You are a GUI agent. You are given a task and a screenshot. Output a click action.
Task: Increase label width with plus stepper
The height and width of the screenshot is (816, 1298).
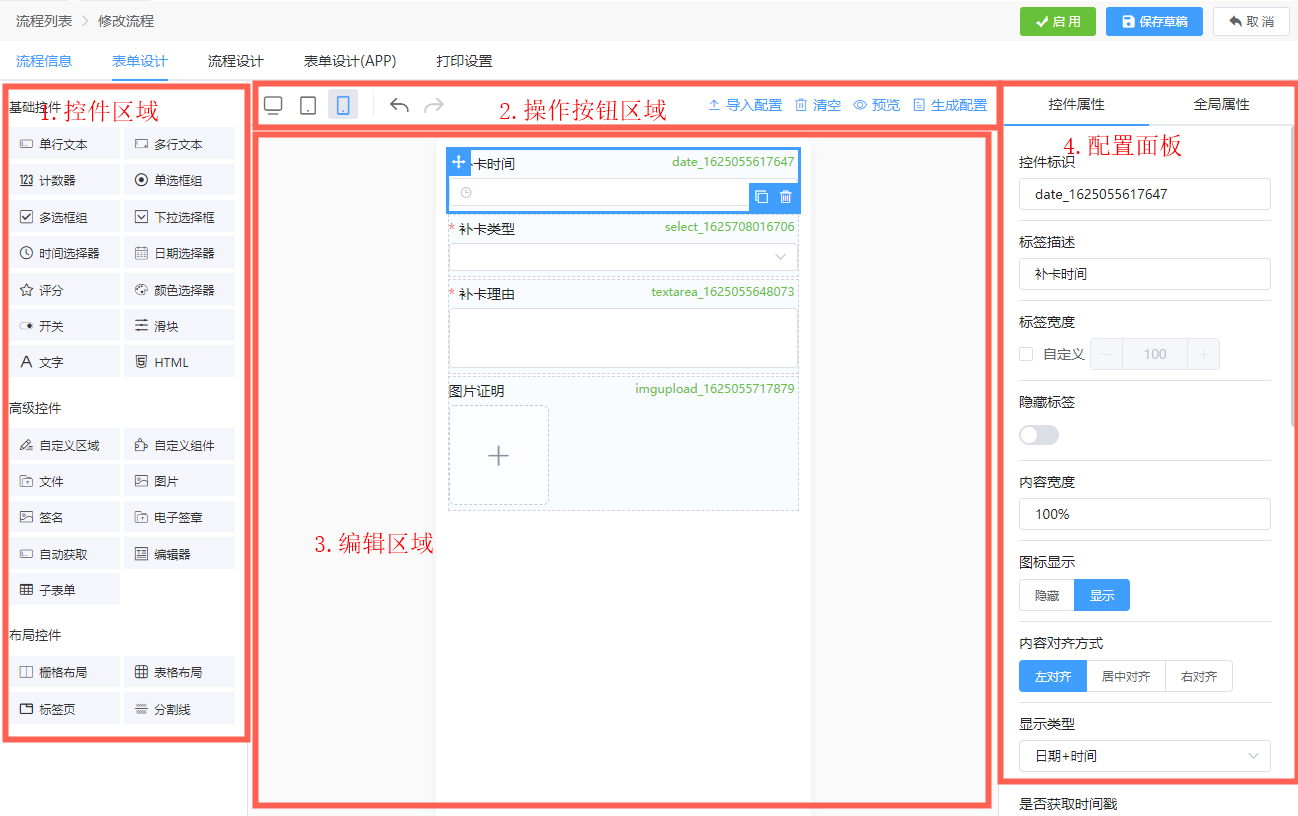tap(1203, 354)
